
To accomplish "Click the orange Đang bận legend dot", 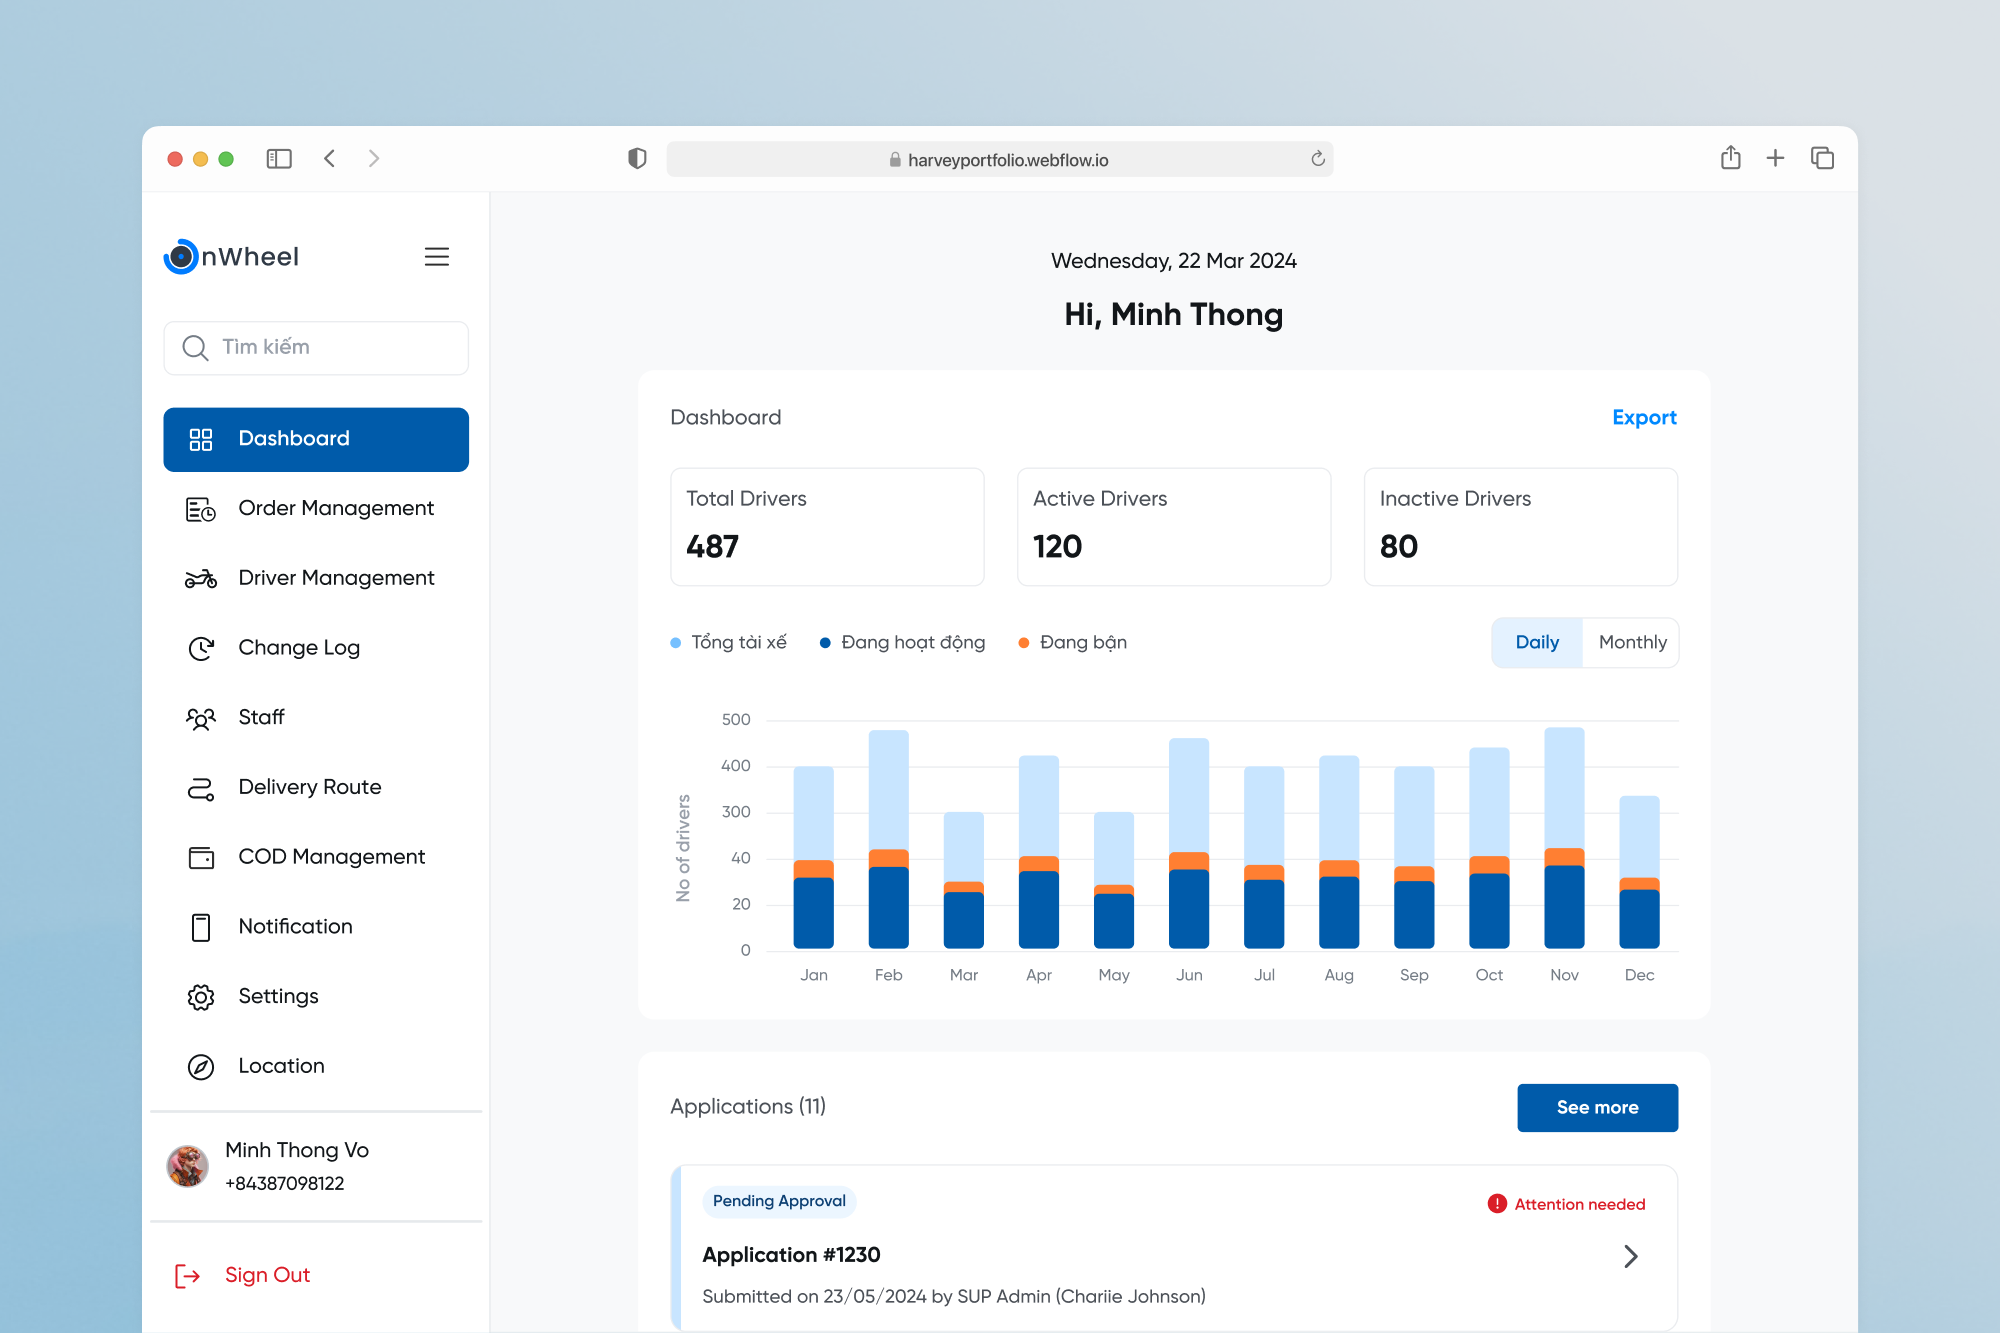I will pyautogui.click(x=1023, y=643).
